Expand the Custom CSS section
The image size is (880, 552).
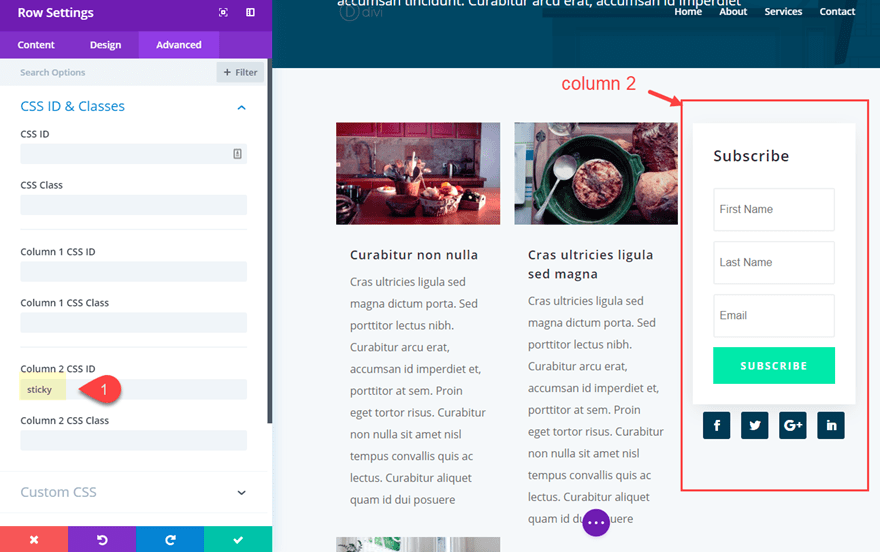pos(241,492)
